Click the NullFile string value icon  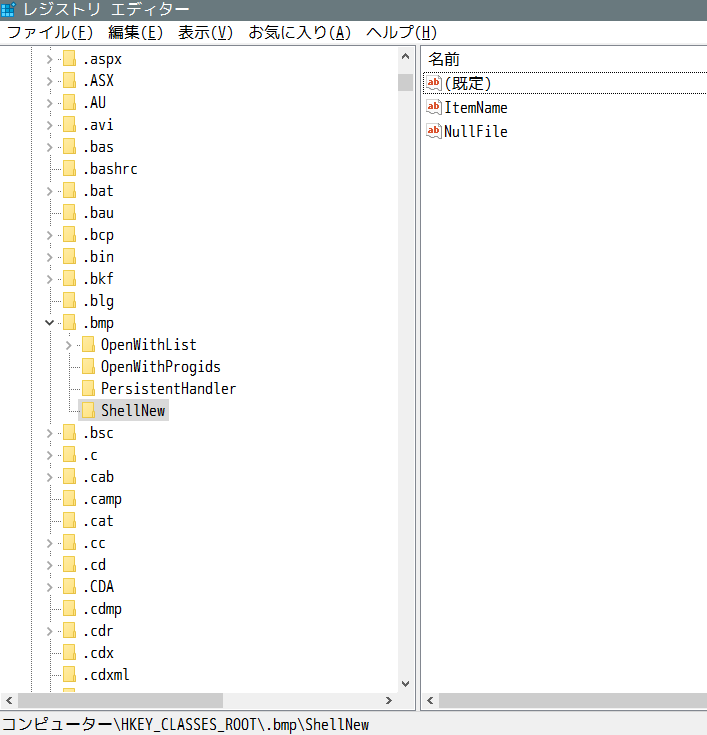click(434, 131)
